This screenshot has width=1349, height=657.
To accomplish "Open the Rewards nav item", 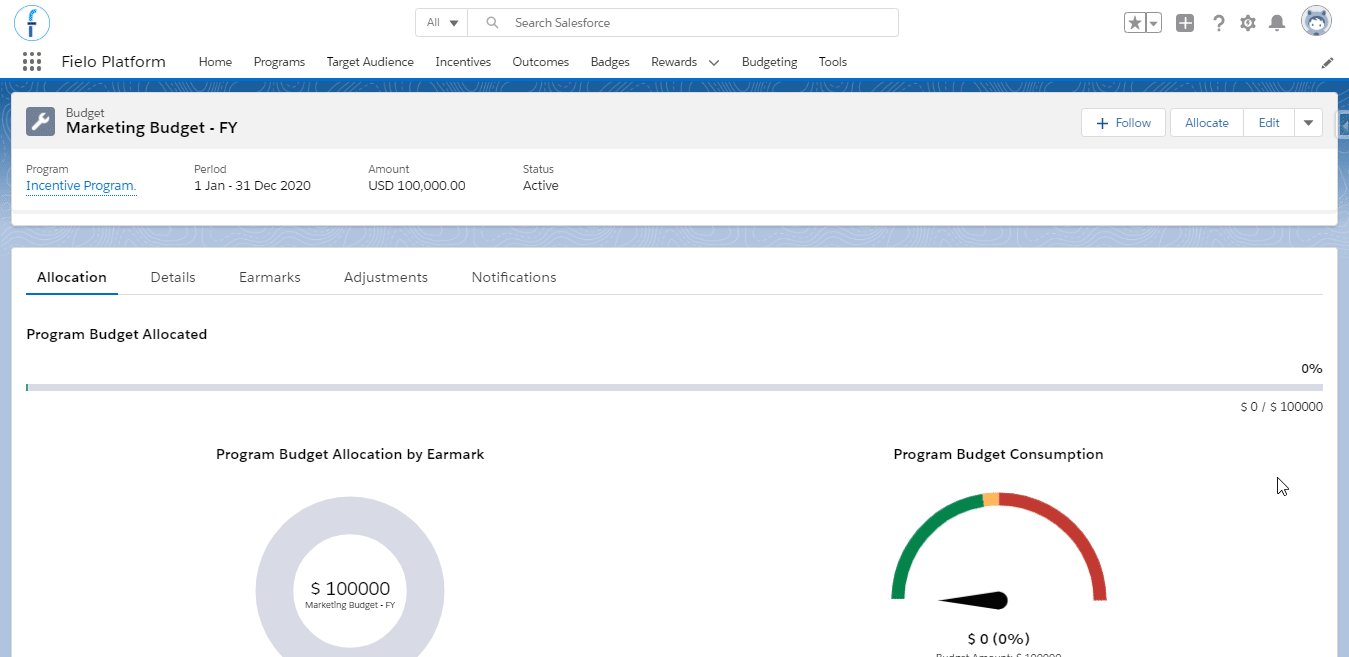I will point(674,62).
